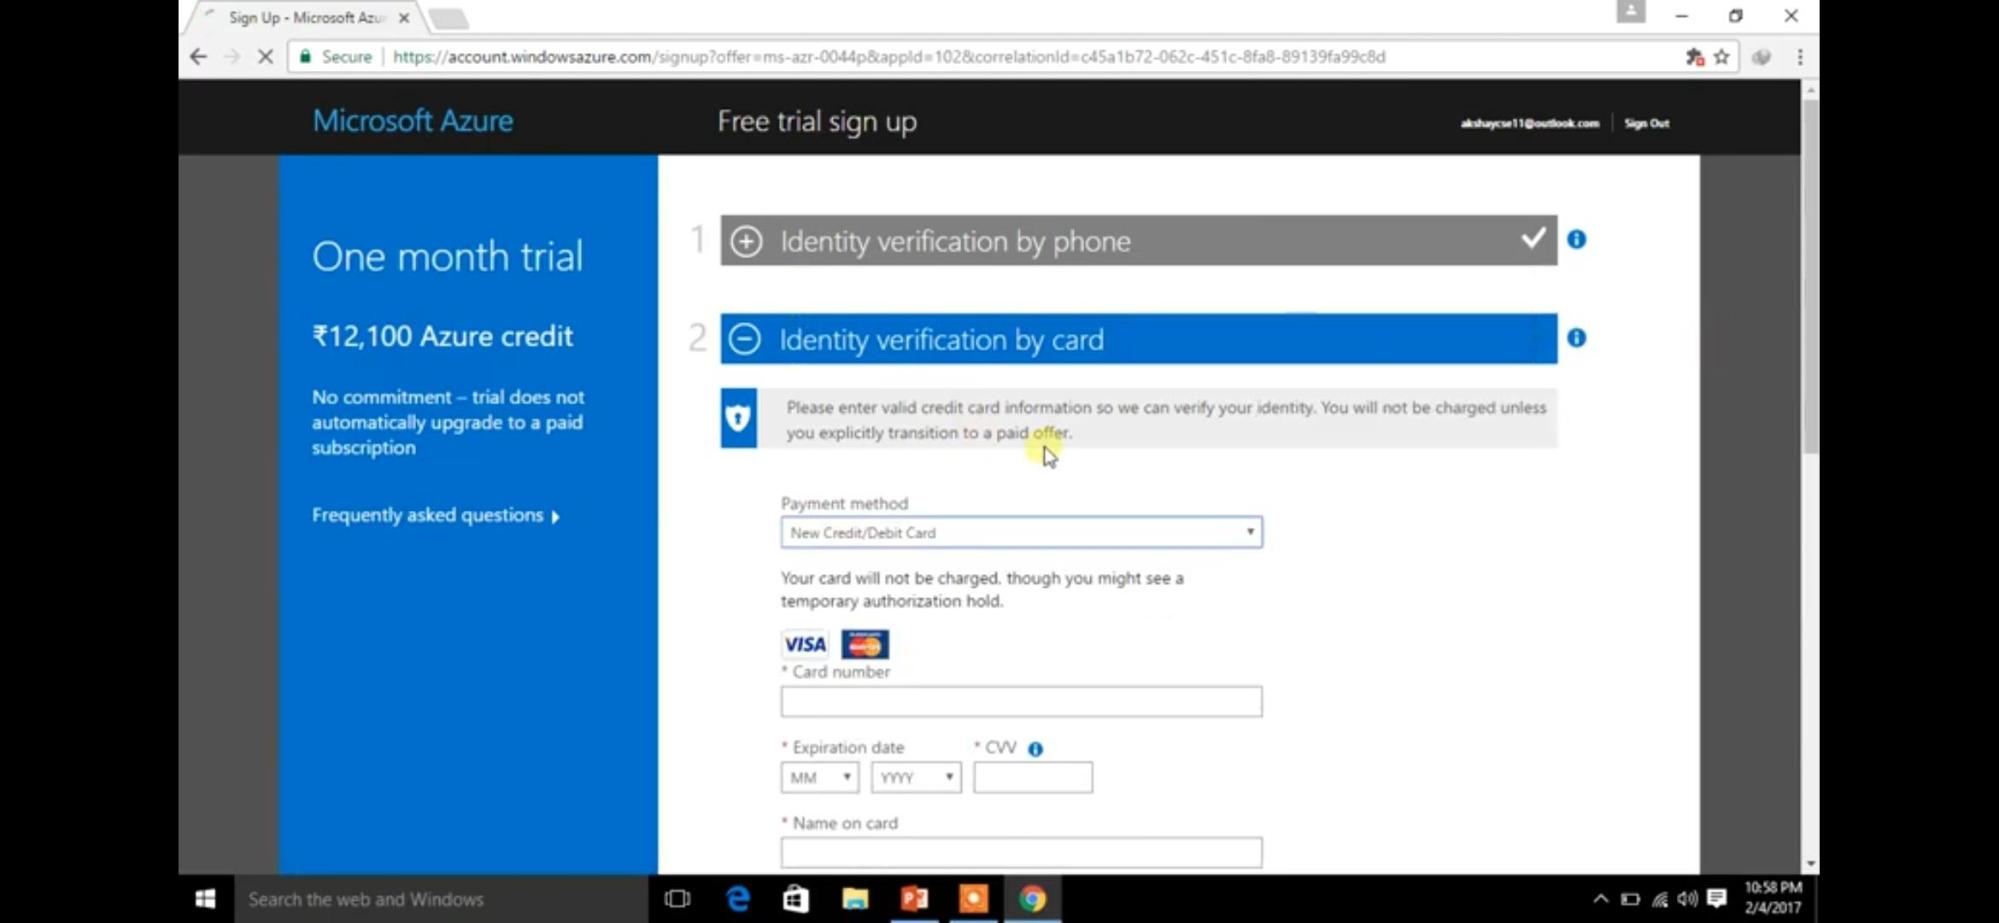Click the MasterCard logo

coord(865,644)
